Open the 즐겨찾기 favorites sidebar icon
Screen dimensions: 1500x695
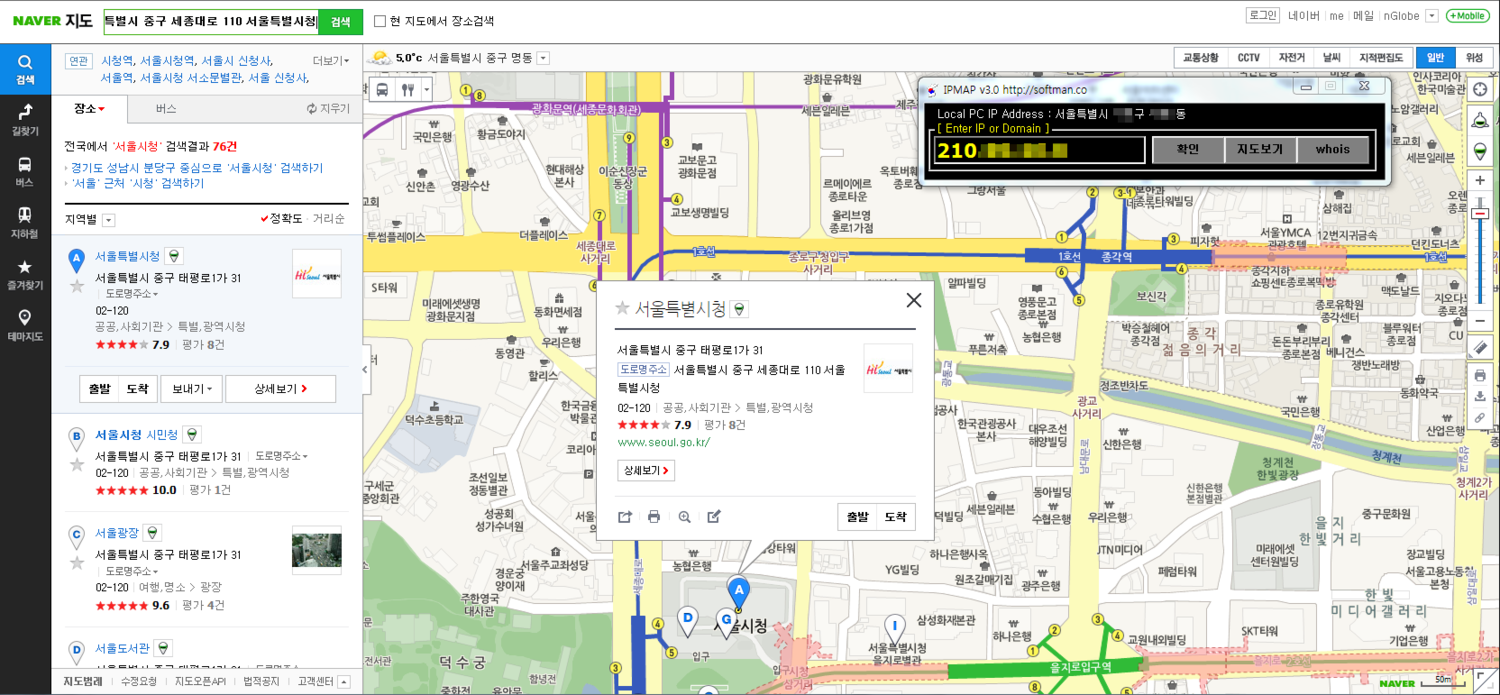pyautogui.click(x=25, y=274)
